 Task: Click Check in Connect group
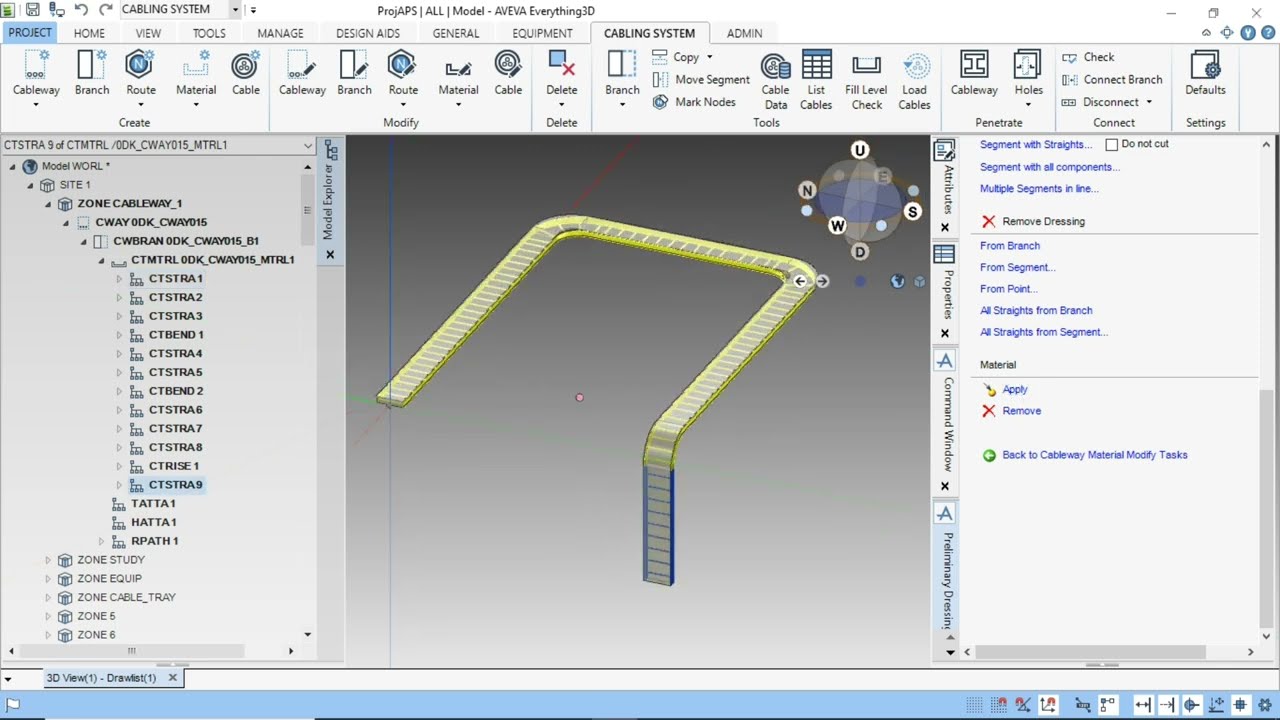coord(1088,57)
